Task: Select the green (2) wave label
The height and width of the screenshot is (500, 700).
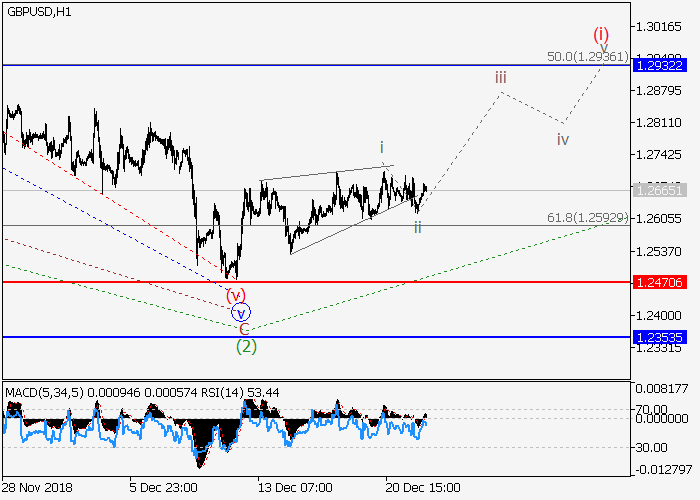Action: coord(246,346)
